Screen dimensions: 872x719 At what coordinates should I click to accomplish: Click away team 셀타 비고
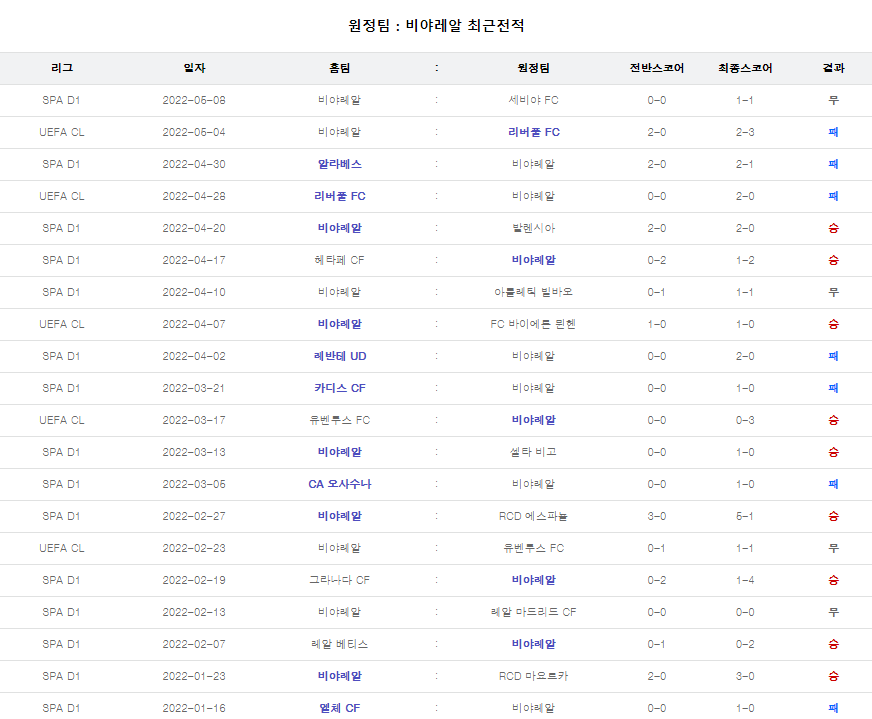click(x=533, y=452)
